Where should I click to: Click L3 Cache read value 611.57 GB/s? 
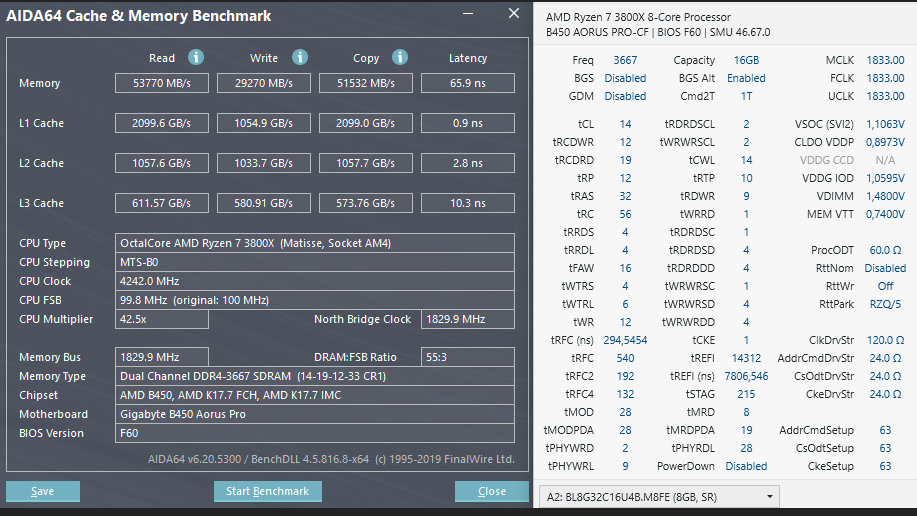pyautogui.click(x=162, y=203)
